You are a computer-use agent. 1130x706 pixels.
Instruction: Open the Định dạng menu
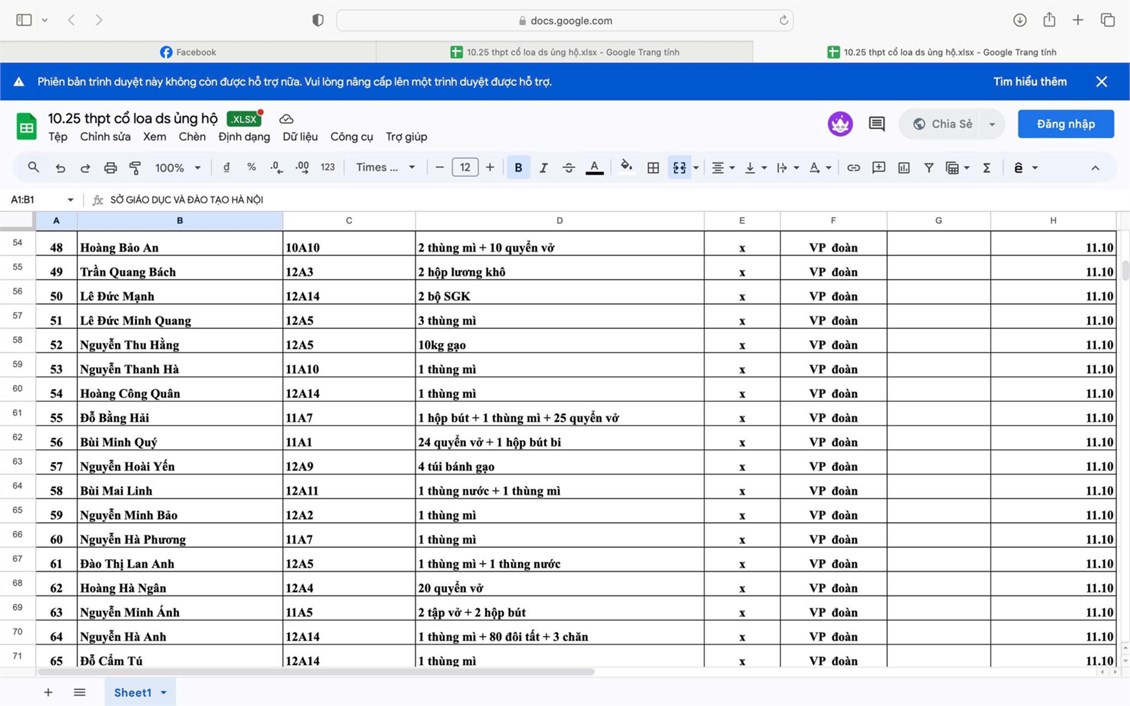[244, 137]
